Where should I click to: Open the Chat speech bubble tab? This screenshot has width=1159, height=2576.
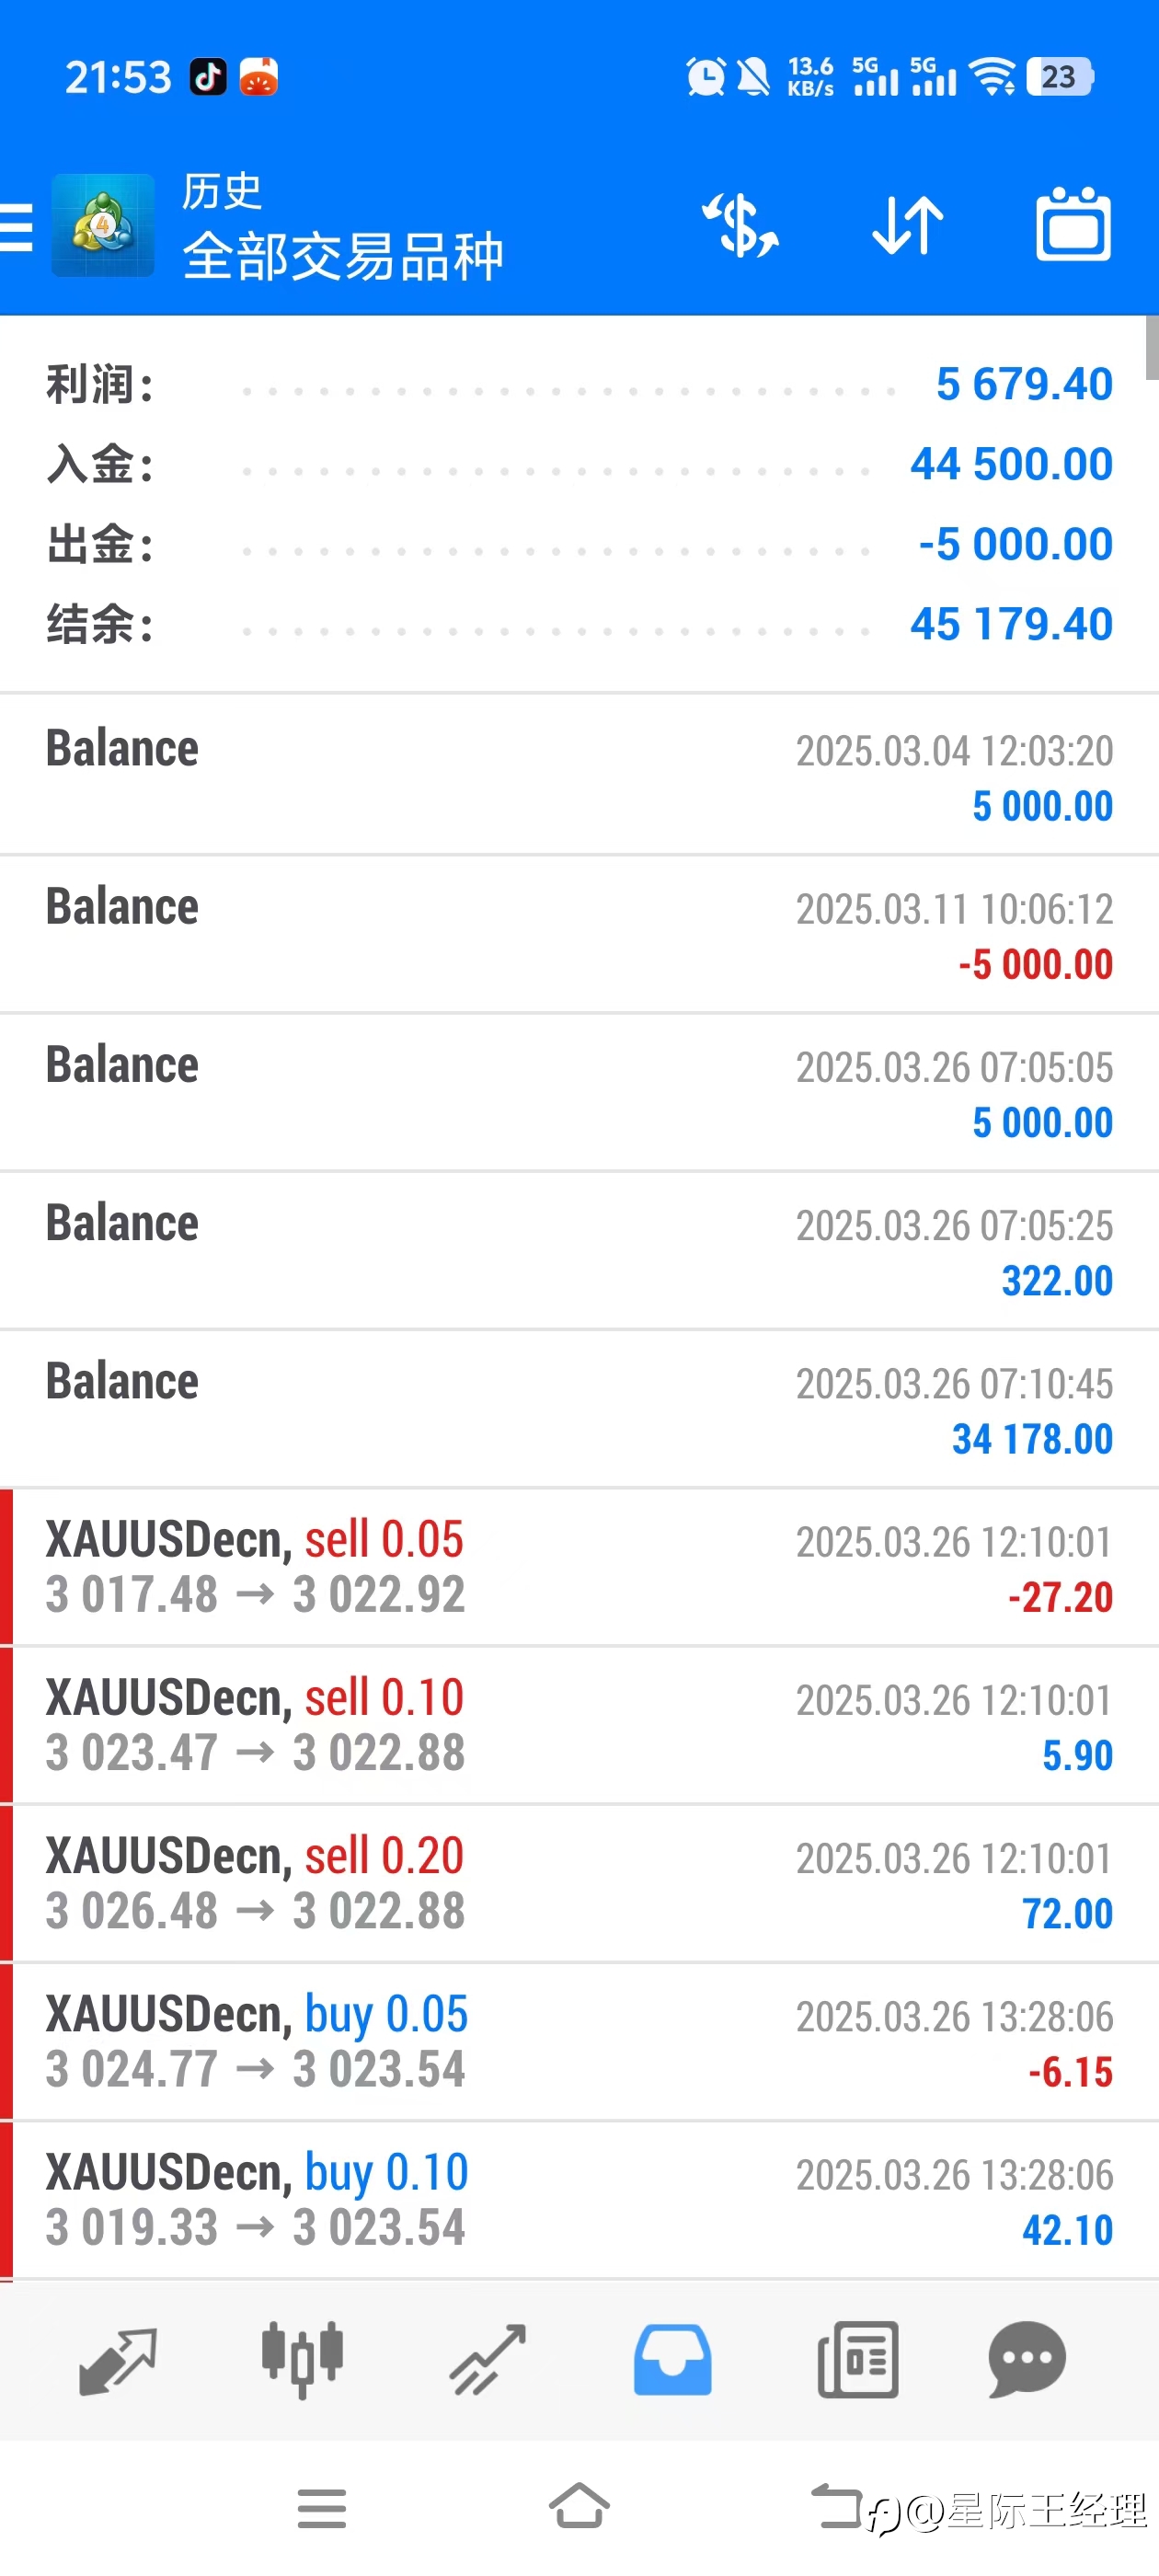coord(1027,2361)
